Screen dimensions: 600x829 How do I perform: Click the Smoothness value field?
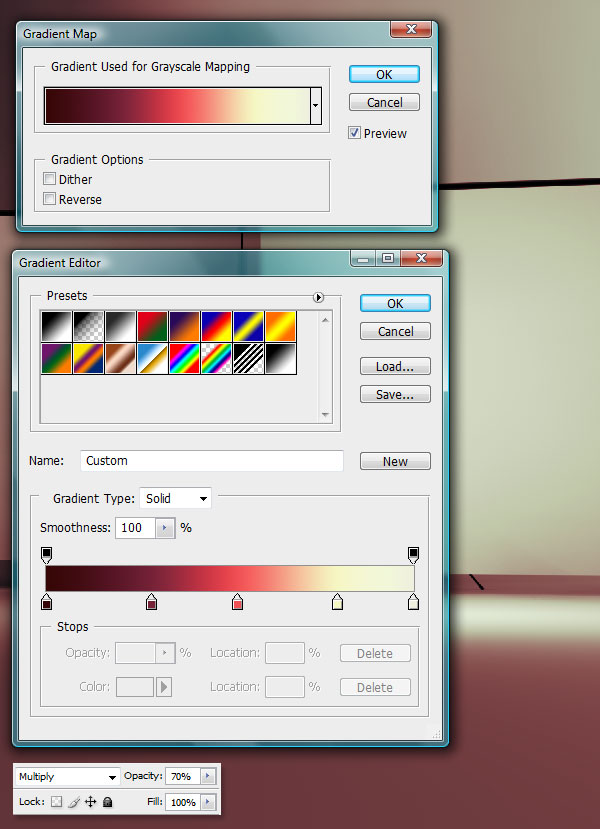135,528
